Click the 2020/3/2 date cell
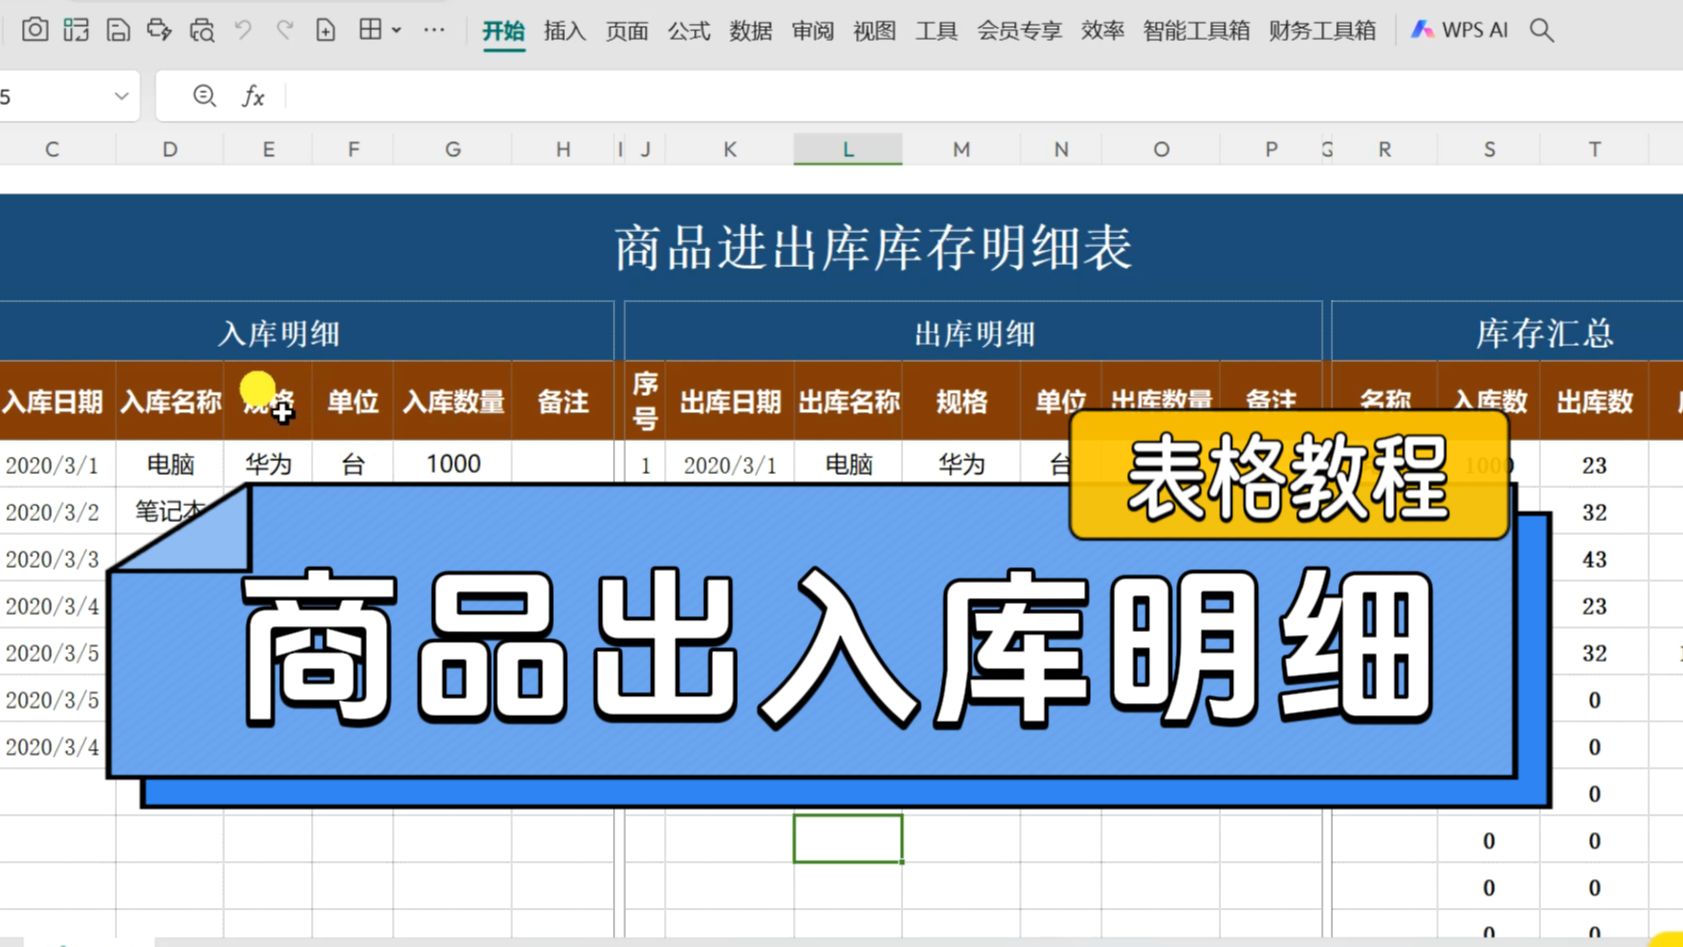The width and height of the screenshot is (1683, 947). click(52, 512)
